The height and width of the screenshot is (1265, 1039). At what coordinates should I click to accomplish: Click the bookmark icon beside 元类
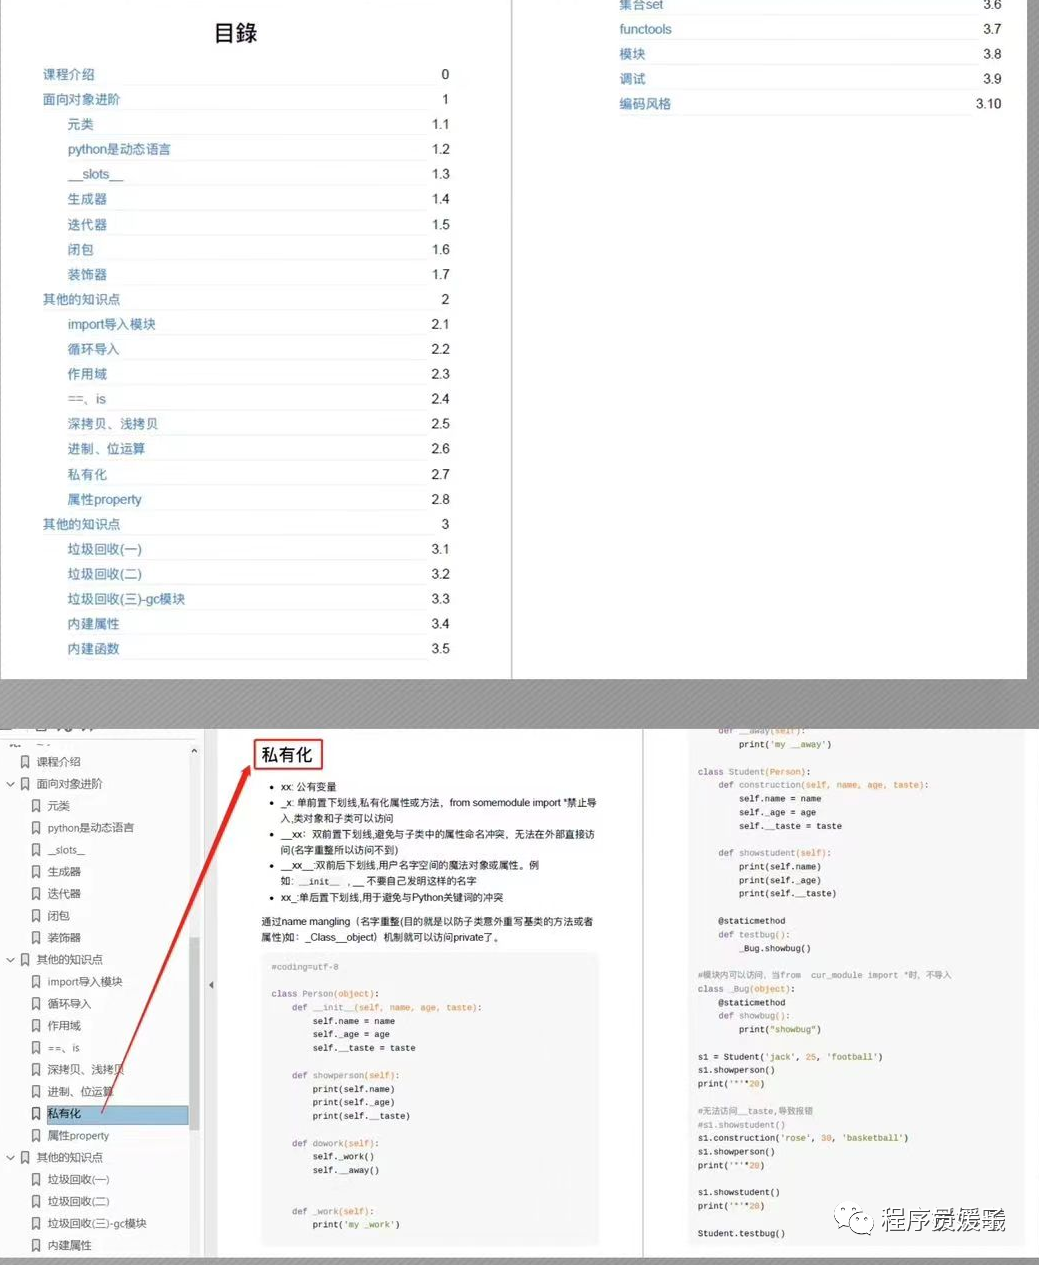[36, 806]
